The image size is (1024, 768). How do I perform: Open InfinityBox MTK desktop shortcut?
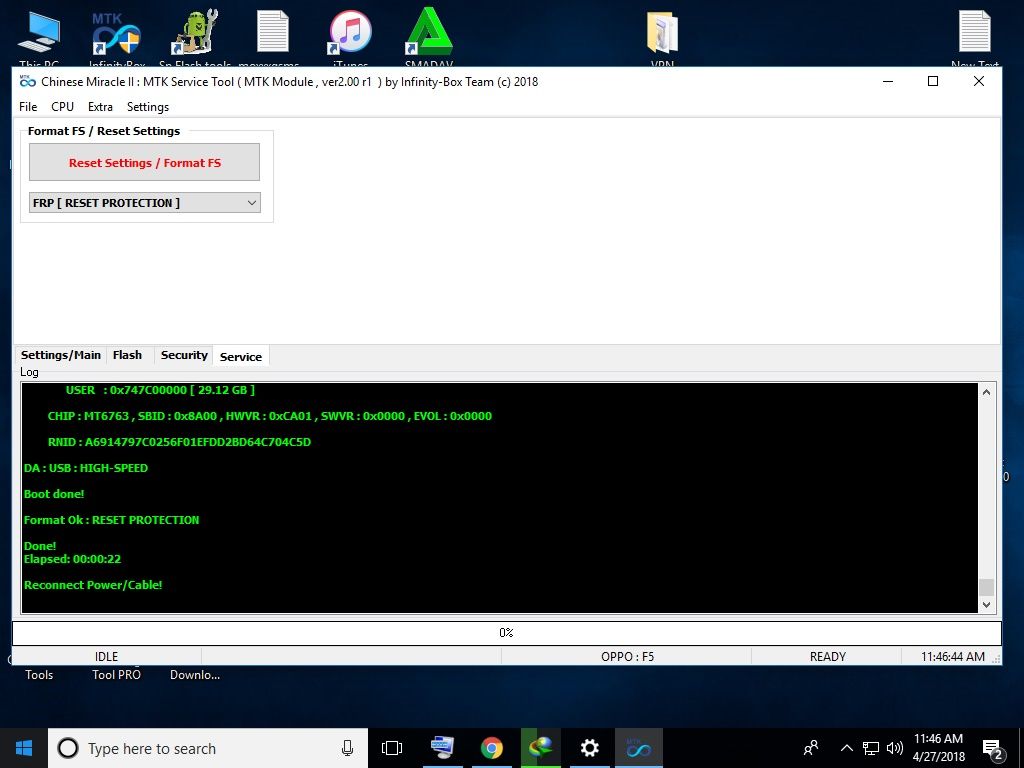click(116, 34)
